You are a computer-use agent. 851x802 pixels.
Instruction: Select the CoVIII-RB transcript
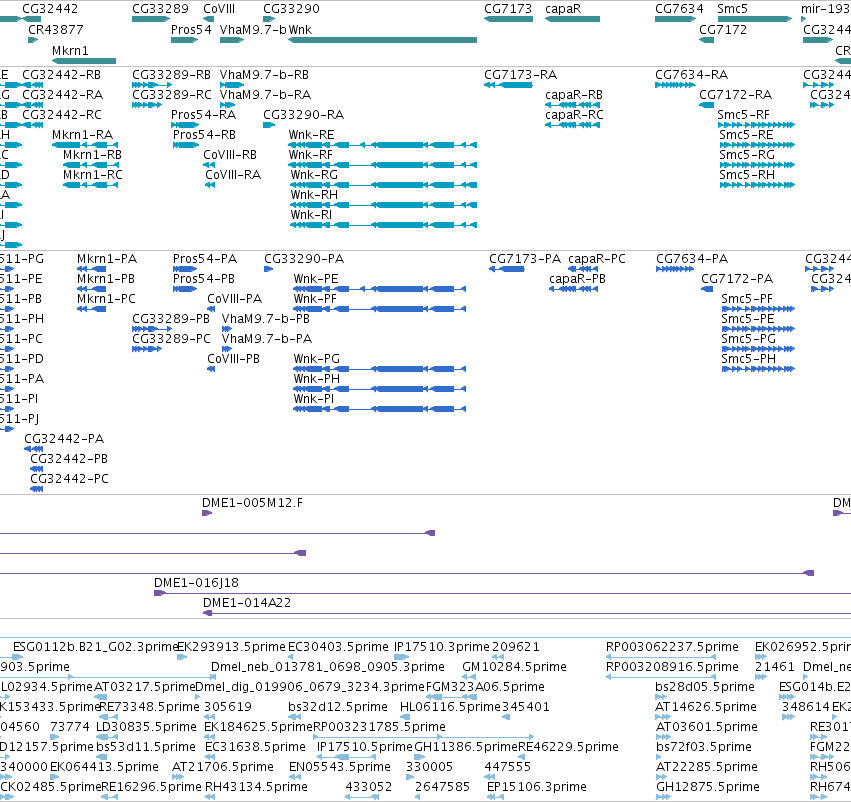click(x=209, y=165)
